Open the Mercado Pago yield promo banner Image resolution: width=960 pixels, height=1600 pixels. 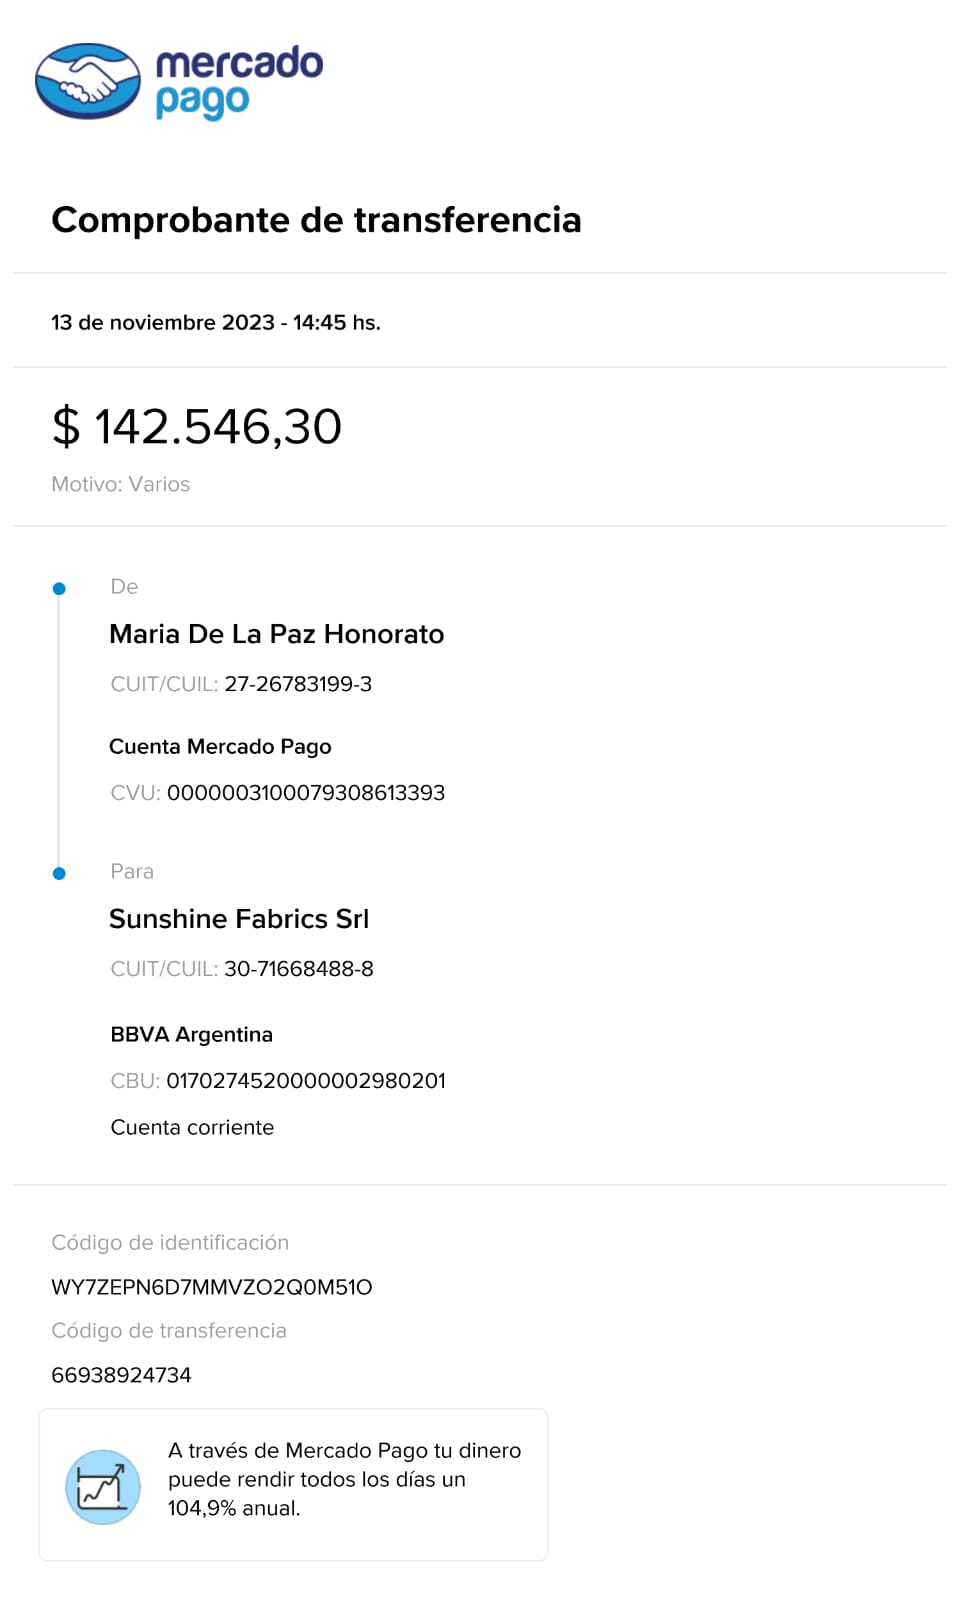(293, 1484)
